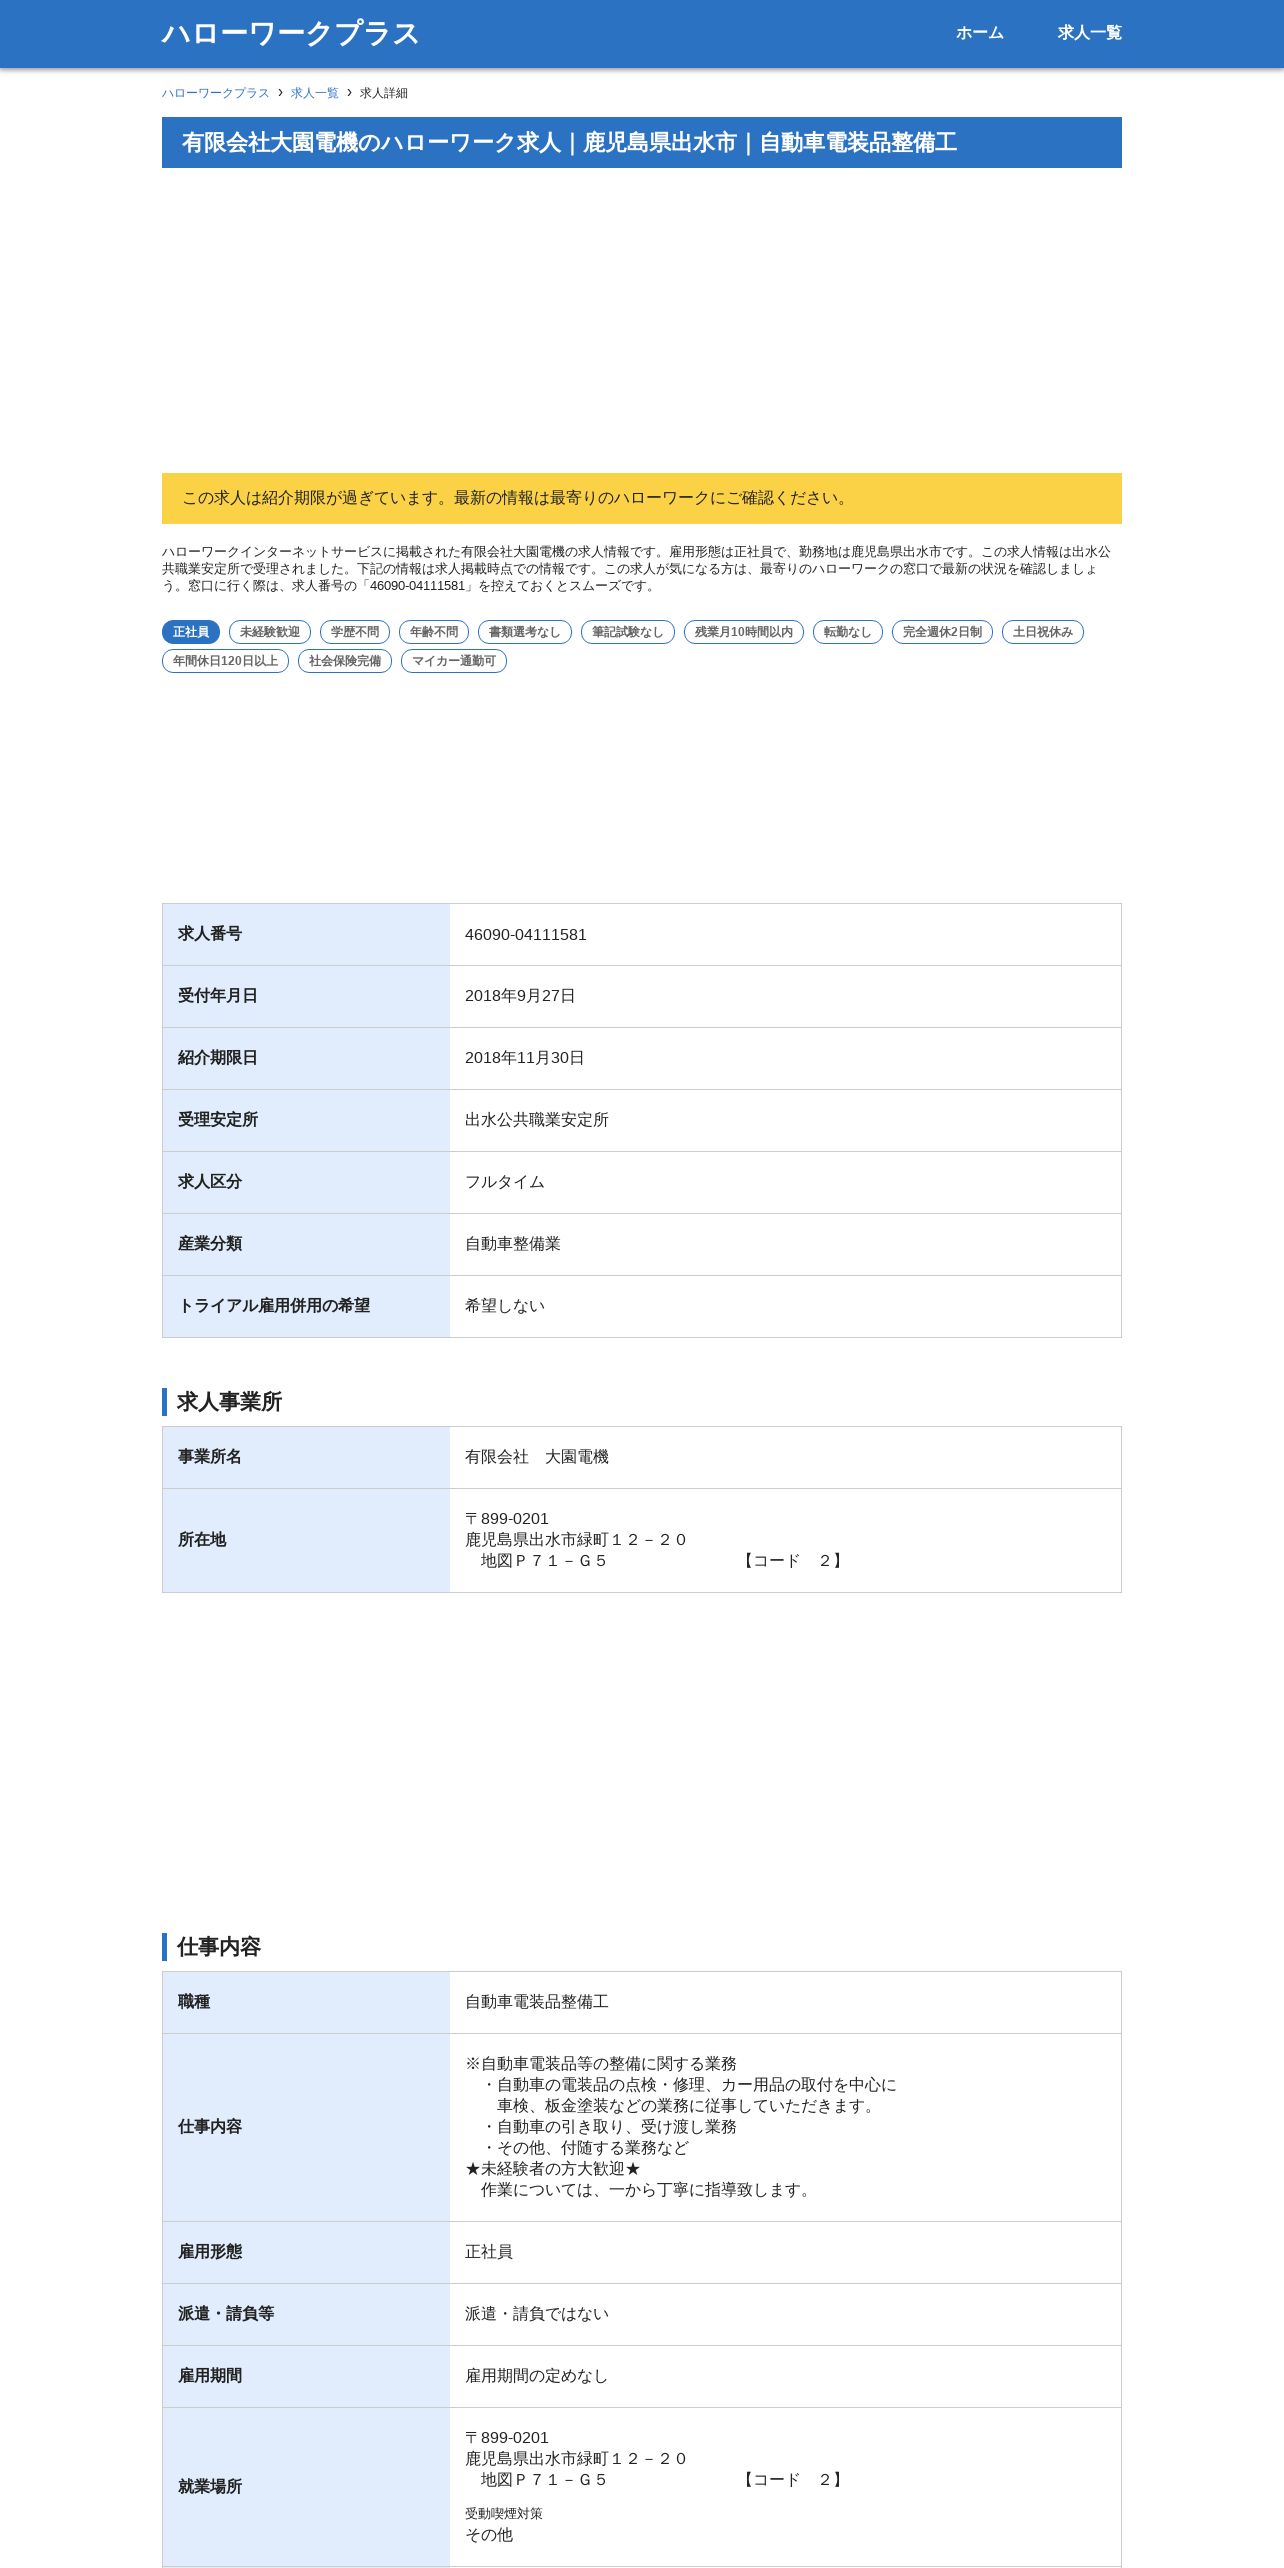Click the 求人区分 row label
The height and width of the screenshot is (2568, 1284).
click(x=210, y=1182)
